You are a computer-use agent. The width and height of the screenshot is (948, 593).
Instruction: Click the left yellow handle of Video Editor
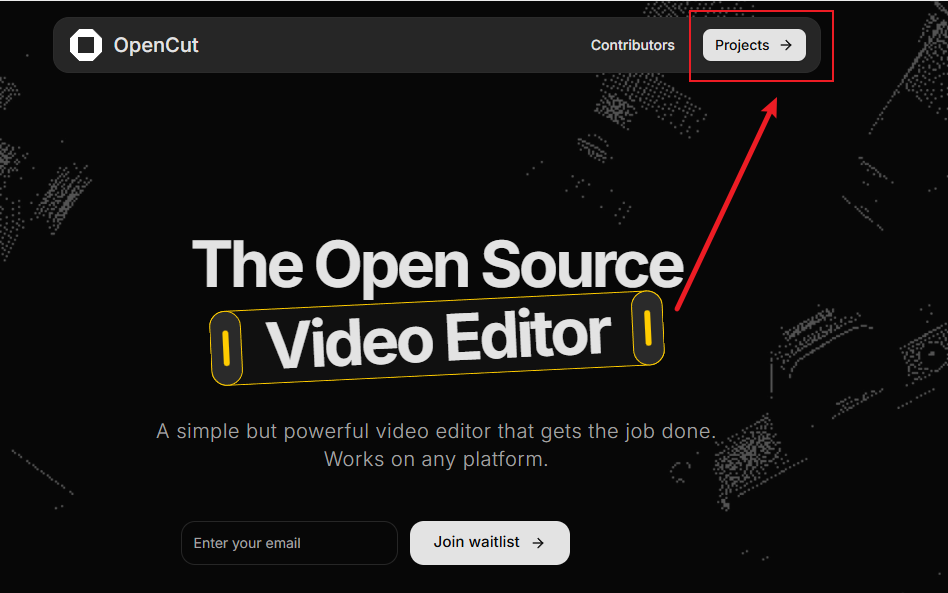[x=226, y=348]
